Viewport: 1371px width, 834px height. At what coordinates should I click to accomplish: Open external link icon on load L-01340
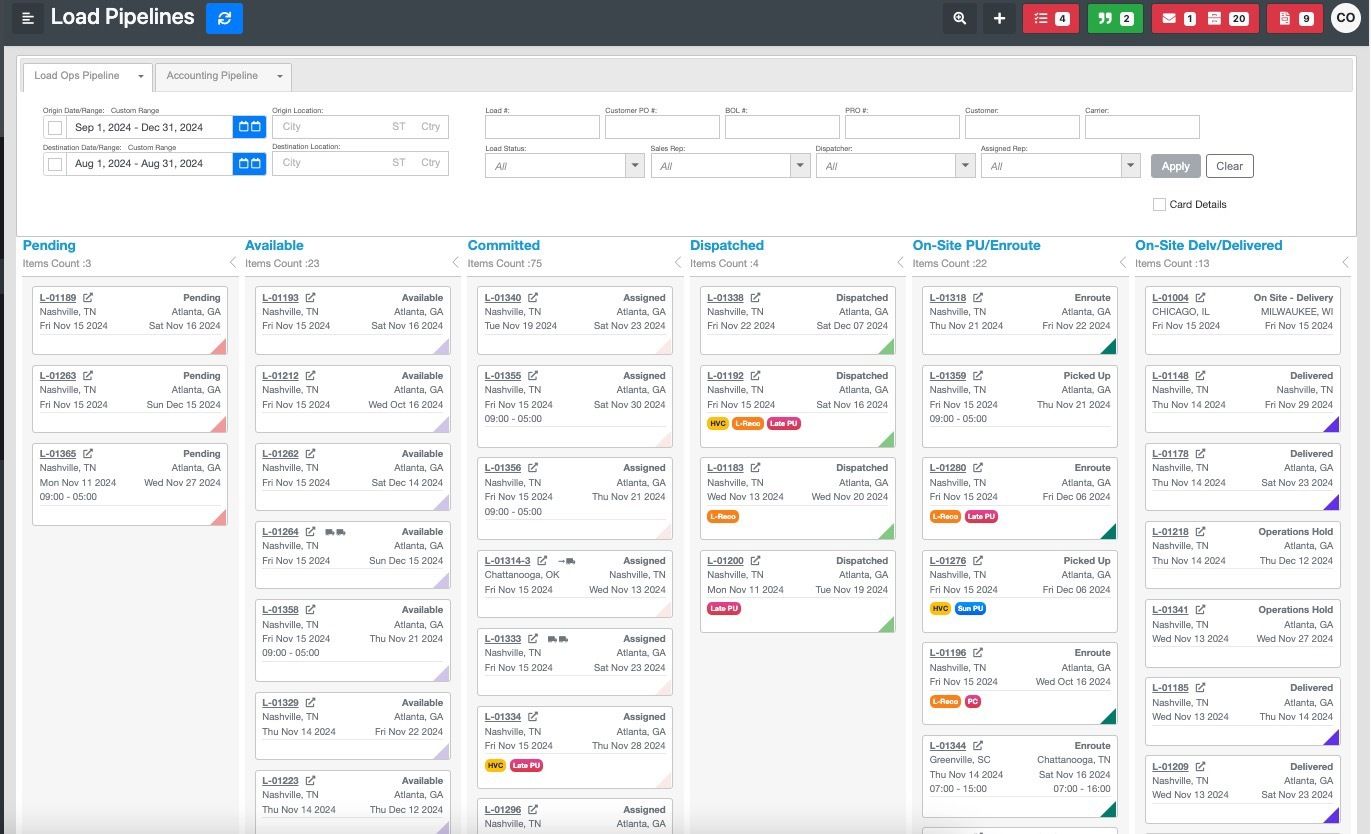(534, 297)
